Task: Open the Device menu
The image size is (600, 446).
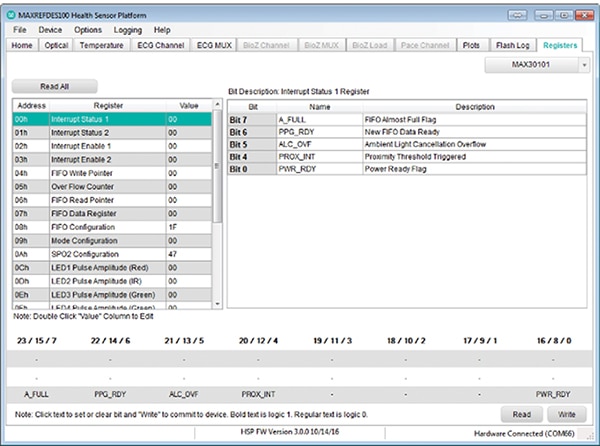Action: tap(50, 30)
